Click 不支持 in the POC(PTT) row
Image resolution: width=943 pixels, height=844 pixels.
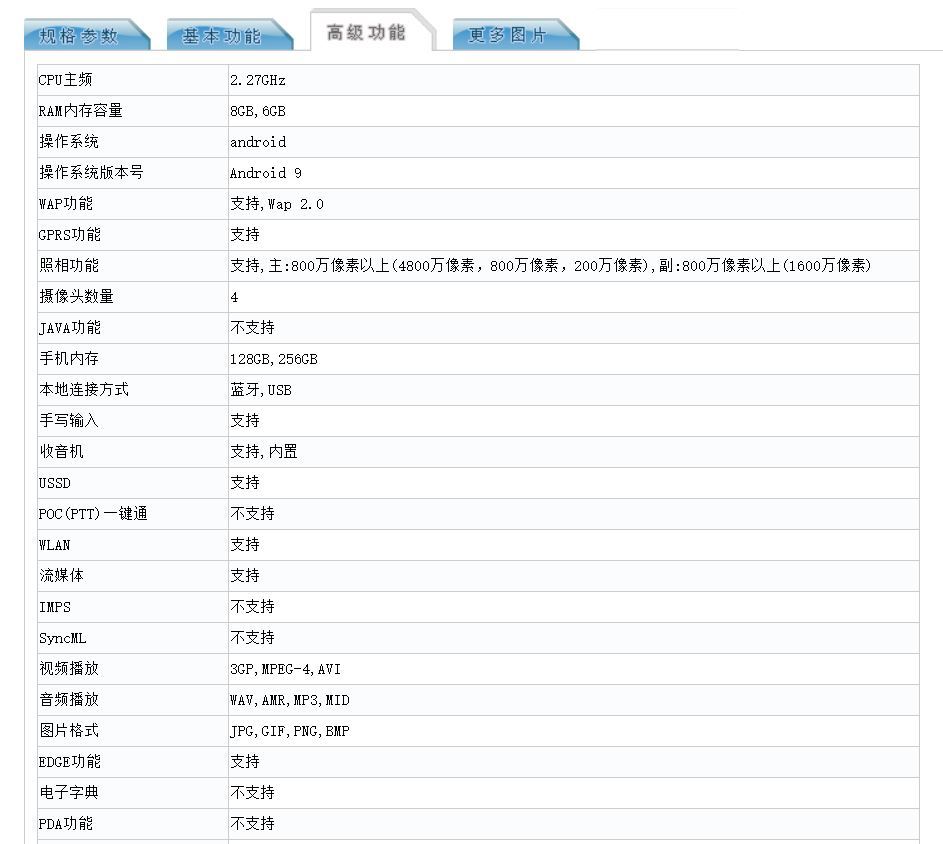pyautogui.click(x=252, y=514)
